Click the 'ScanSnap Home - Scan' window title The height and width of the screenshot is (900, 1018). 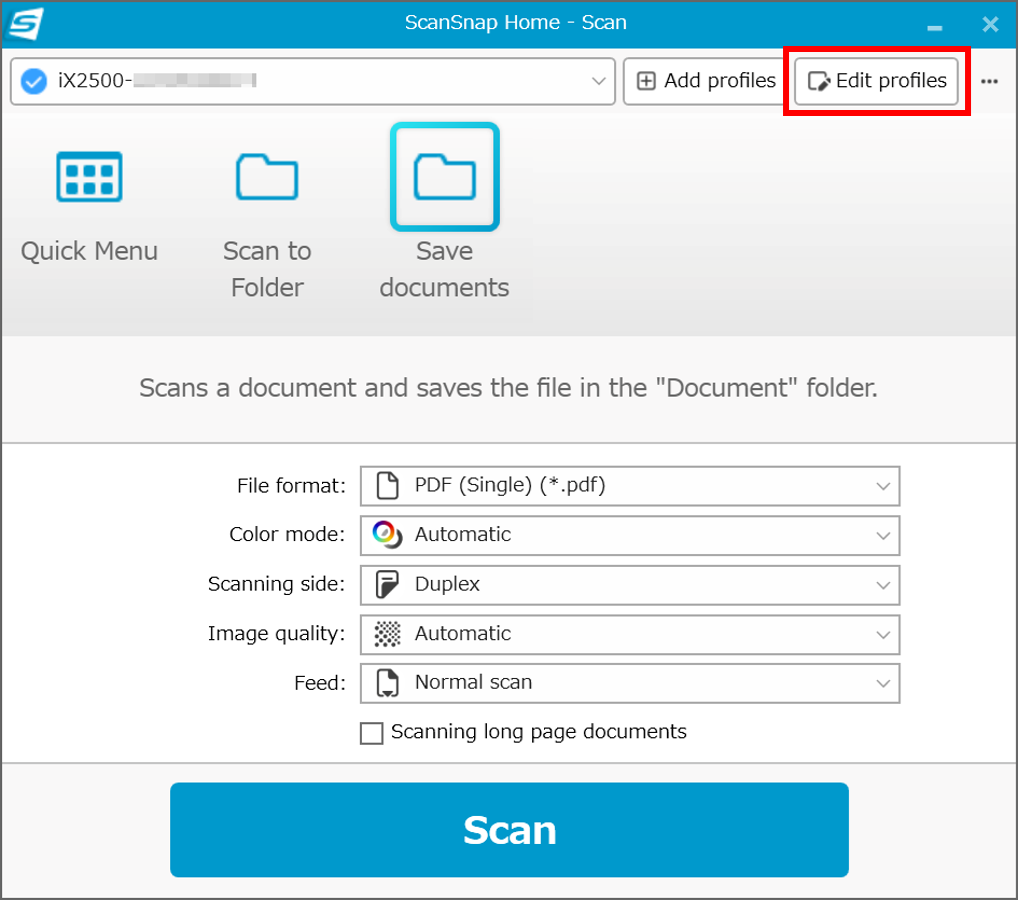[x=515, y=23]
